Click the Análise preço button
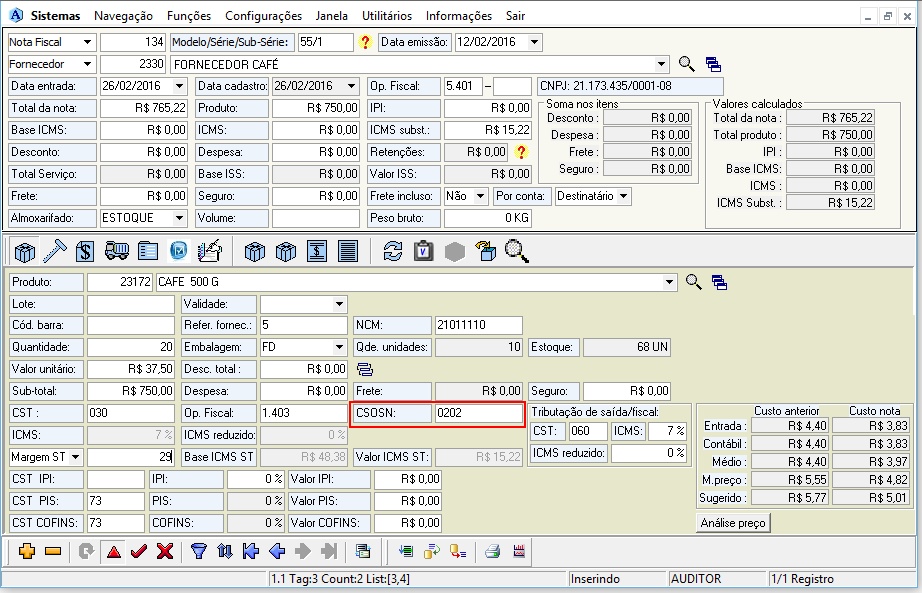The width and height of the screenshot is (922, 593). pos(733,522)
